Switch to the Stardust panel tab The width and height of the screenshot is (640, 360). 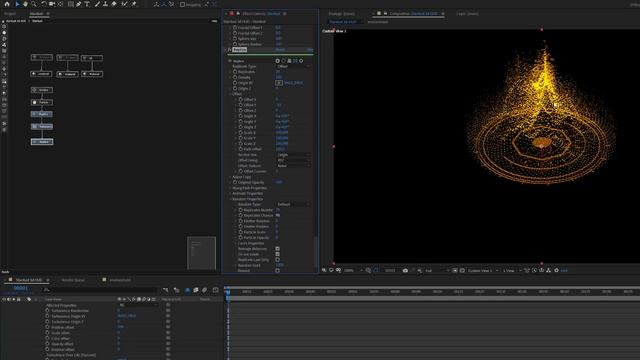(x=36, y=14)
